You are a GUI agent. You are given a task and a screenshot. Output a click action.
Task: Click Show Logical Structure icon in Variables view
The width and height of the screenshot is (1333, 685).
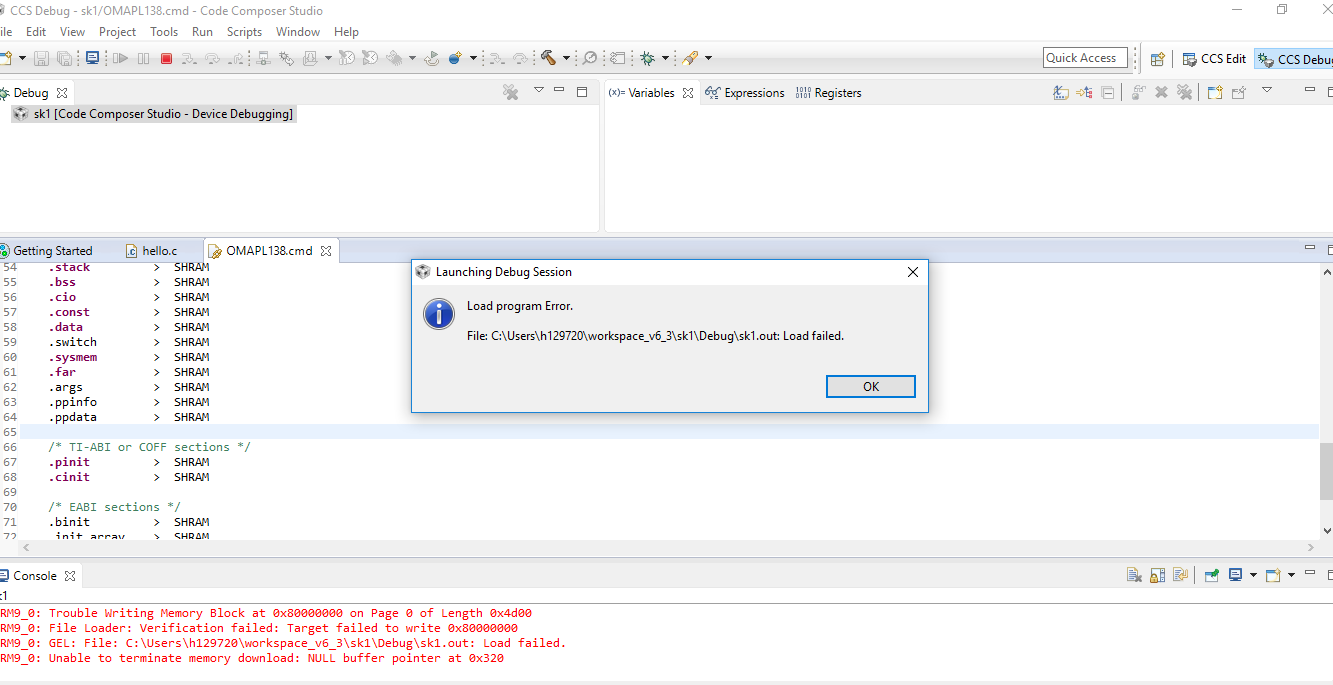[1084, 92]
